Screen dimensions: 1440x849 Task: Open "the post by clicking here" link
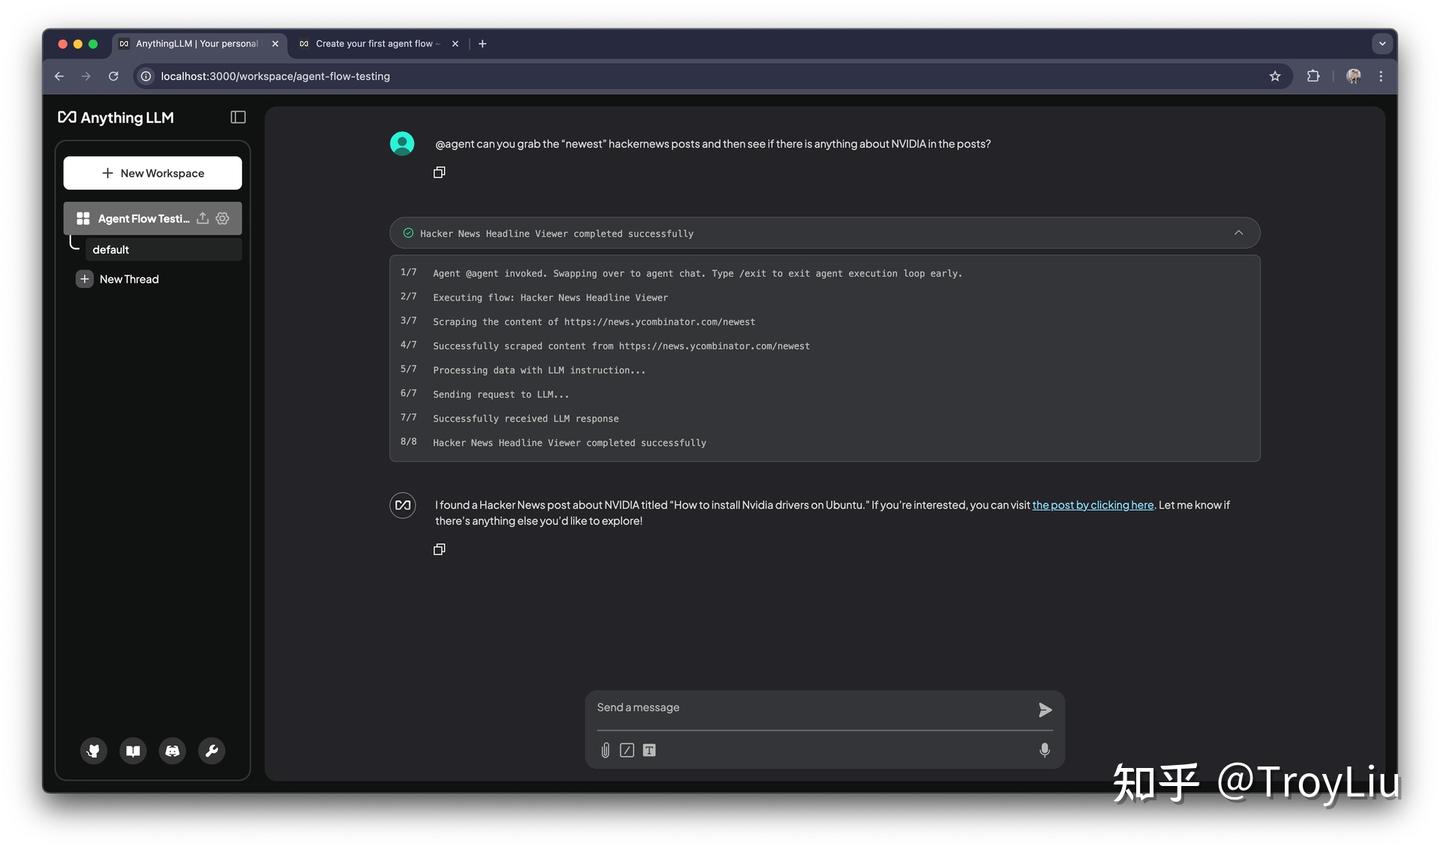(x=1092, y=505)
